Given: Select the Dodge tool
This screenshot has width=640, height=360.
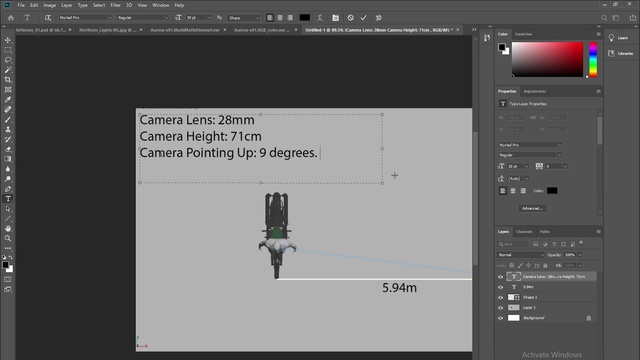Looking at the screenshot, I should 8,179.
